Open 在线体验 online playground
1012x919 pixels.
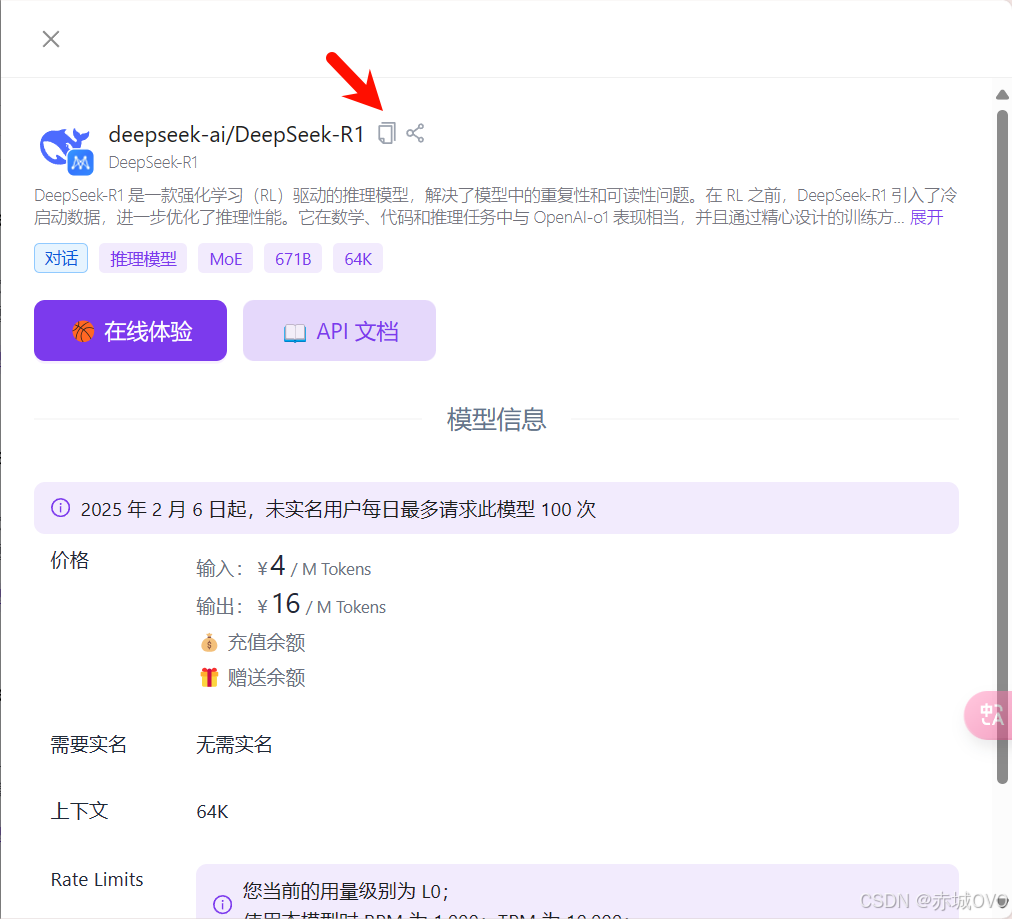point(130,330)
